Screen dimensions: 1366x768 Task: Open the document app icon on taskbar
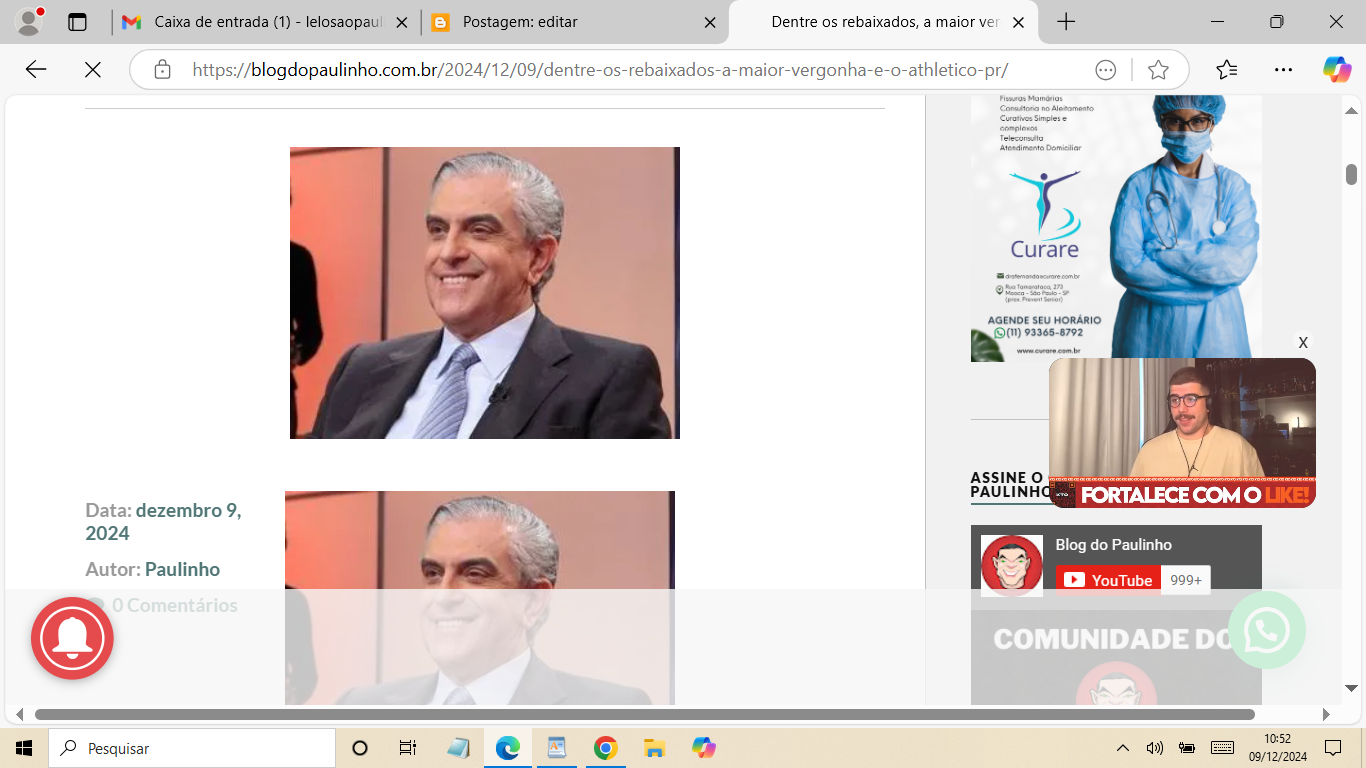556,748
